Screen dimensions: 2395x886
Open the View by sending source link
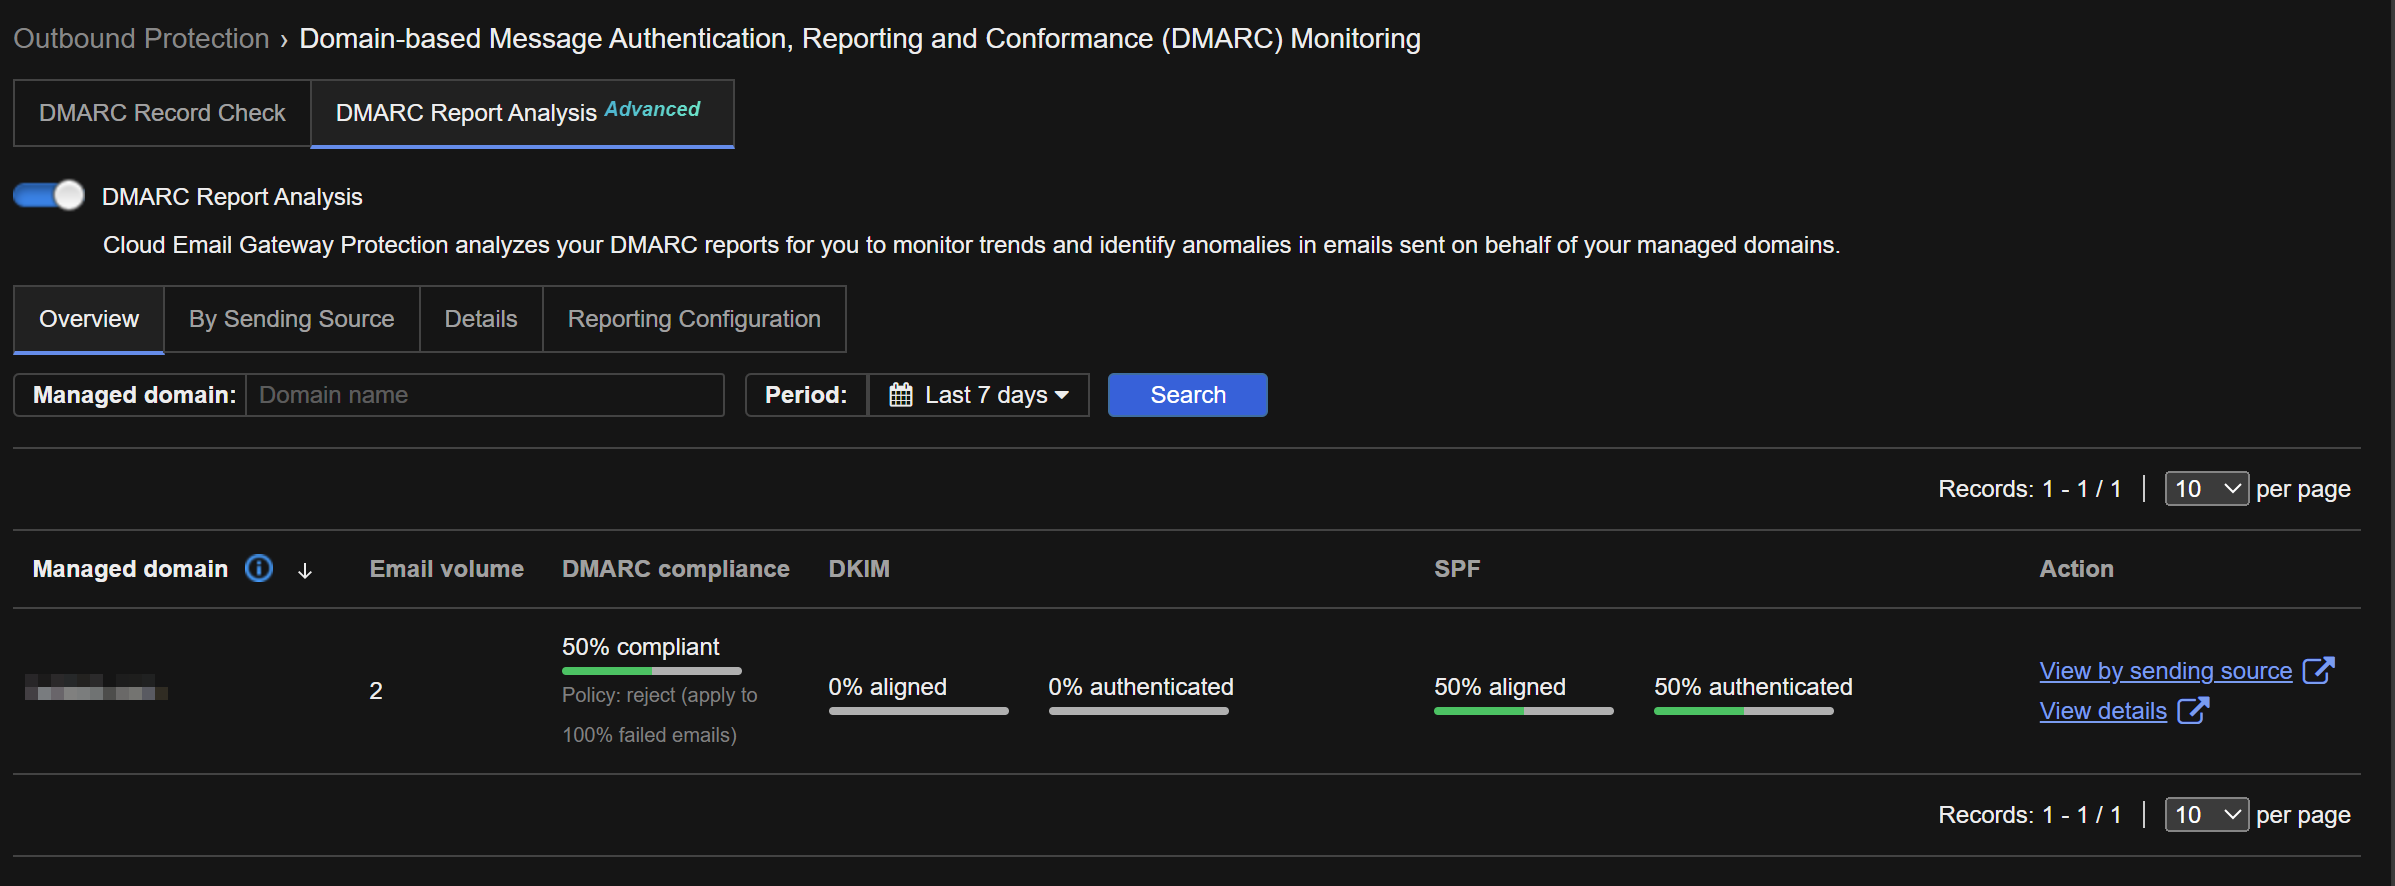point(2165,671)
